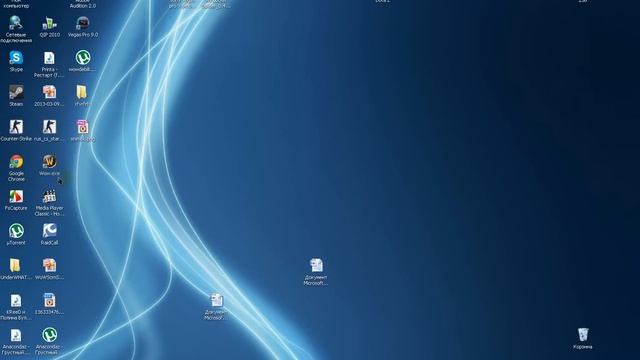Open the Skype desktop icon
Screen dimensions: 640x360
pos(16,58)
